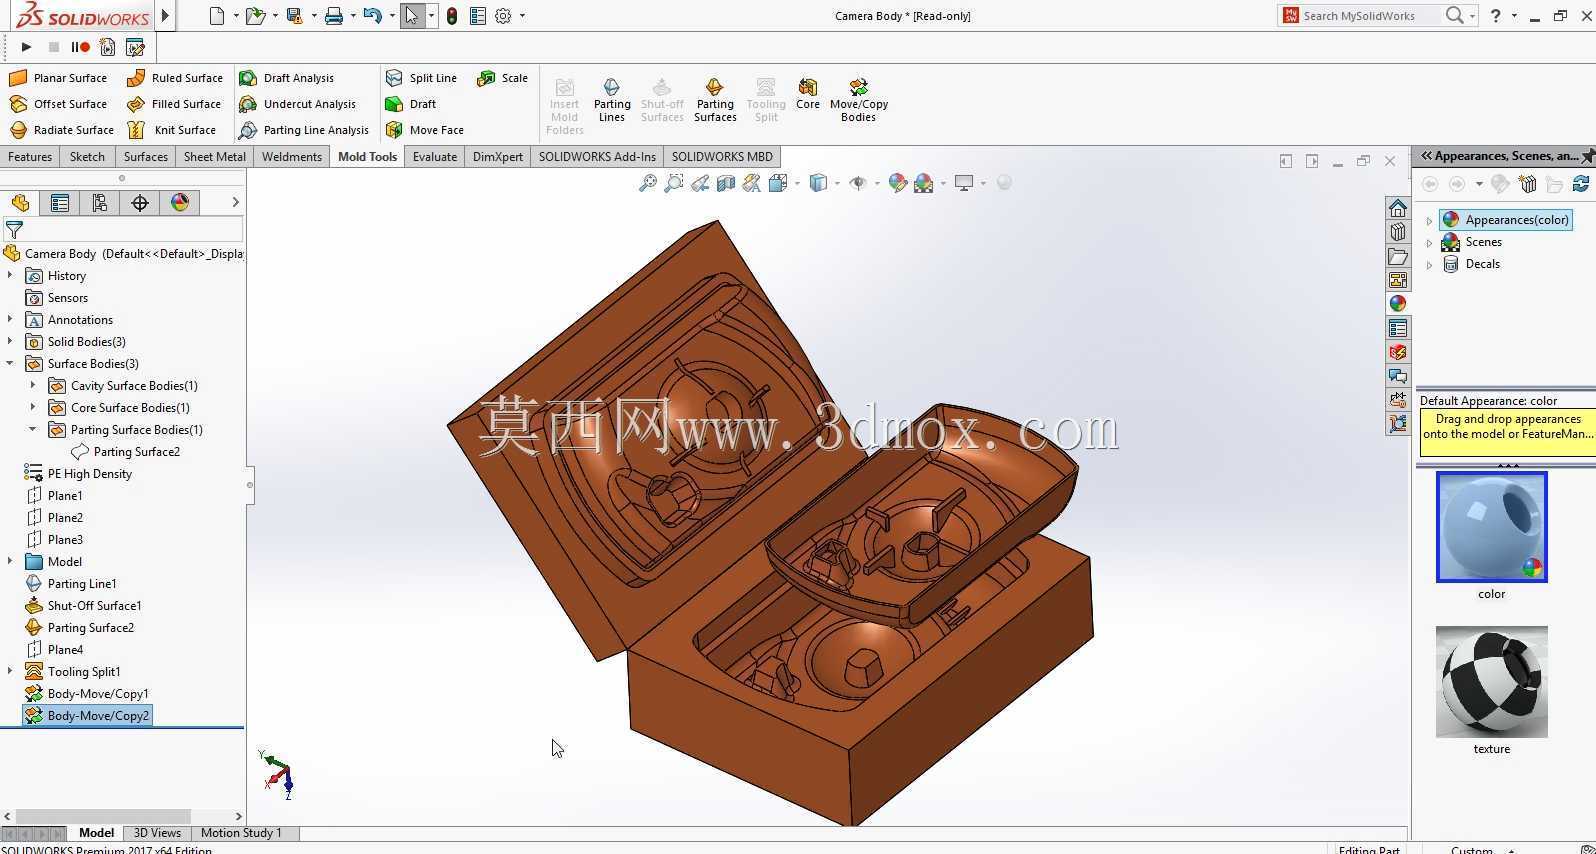1596x854 pixels.
Task: Switch to the Sheet Metal tab
Action: coord(214,157)
